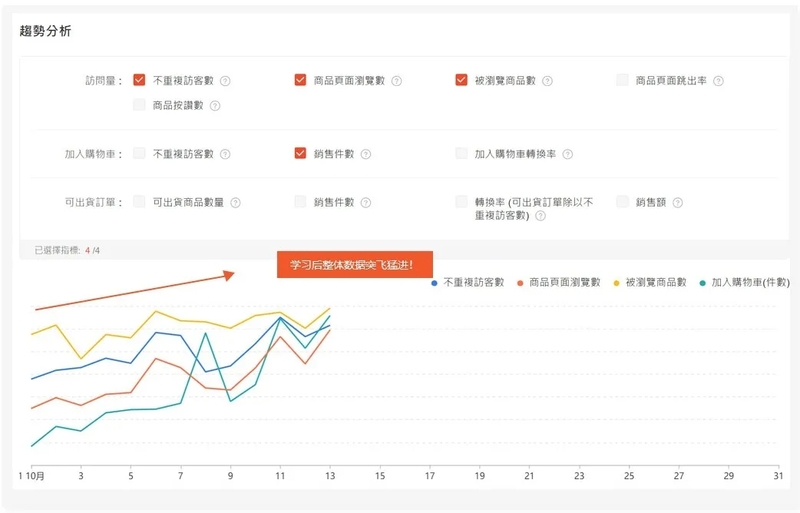Click the 13 date label on x-axis

(330, 476)
